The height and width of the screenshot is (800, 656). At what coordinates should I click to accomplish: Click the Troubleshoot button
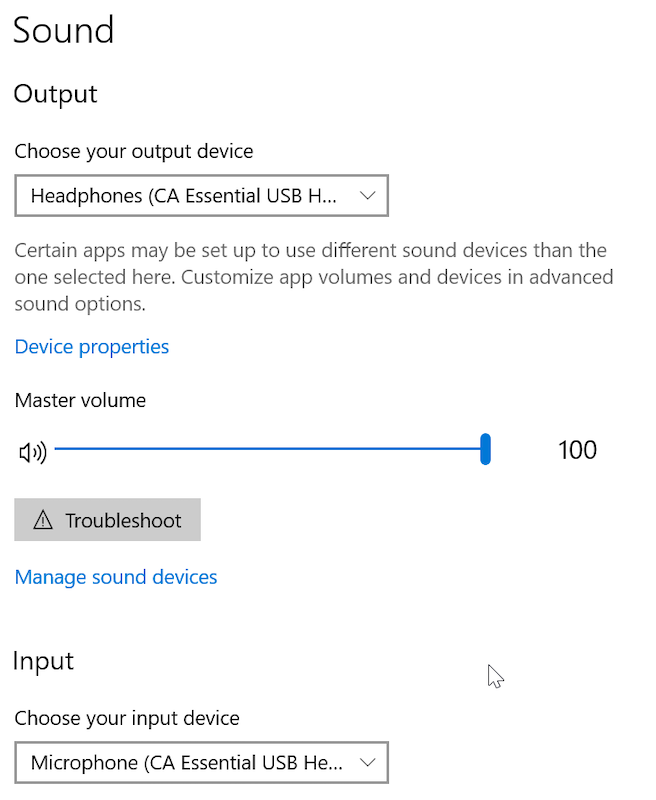click(x=108, y=520)
